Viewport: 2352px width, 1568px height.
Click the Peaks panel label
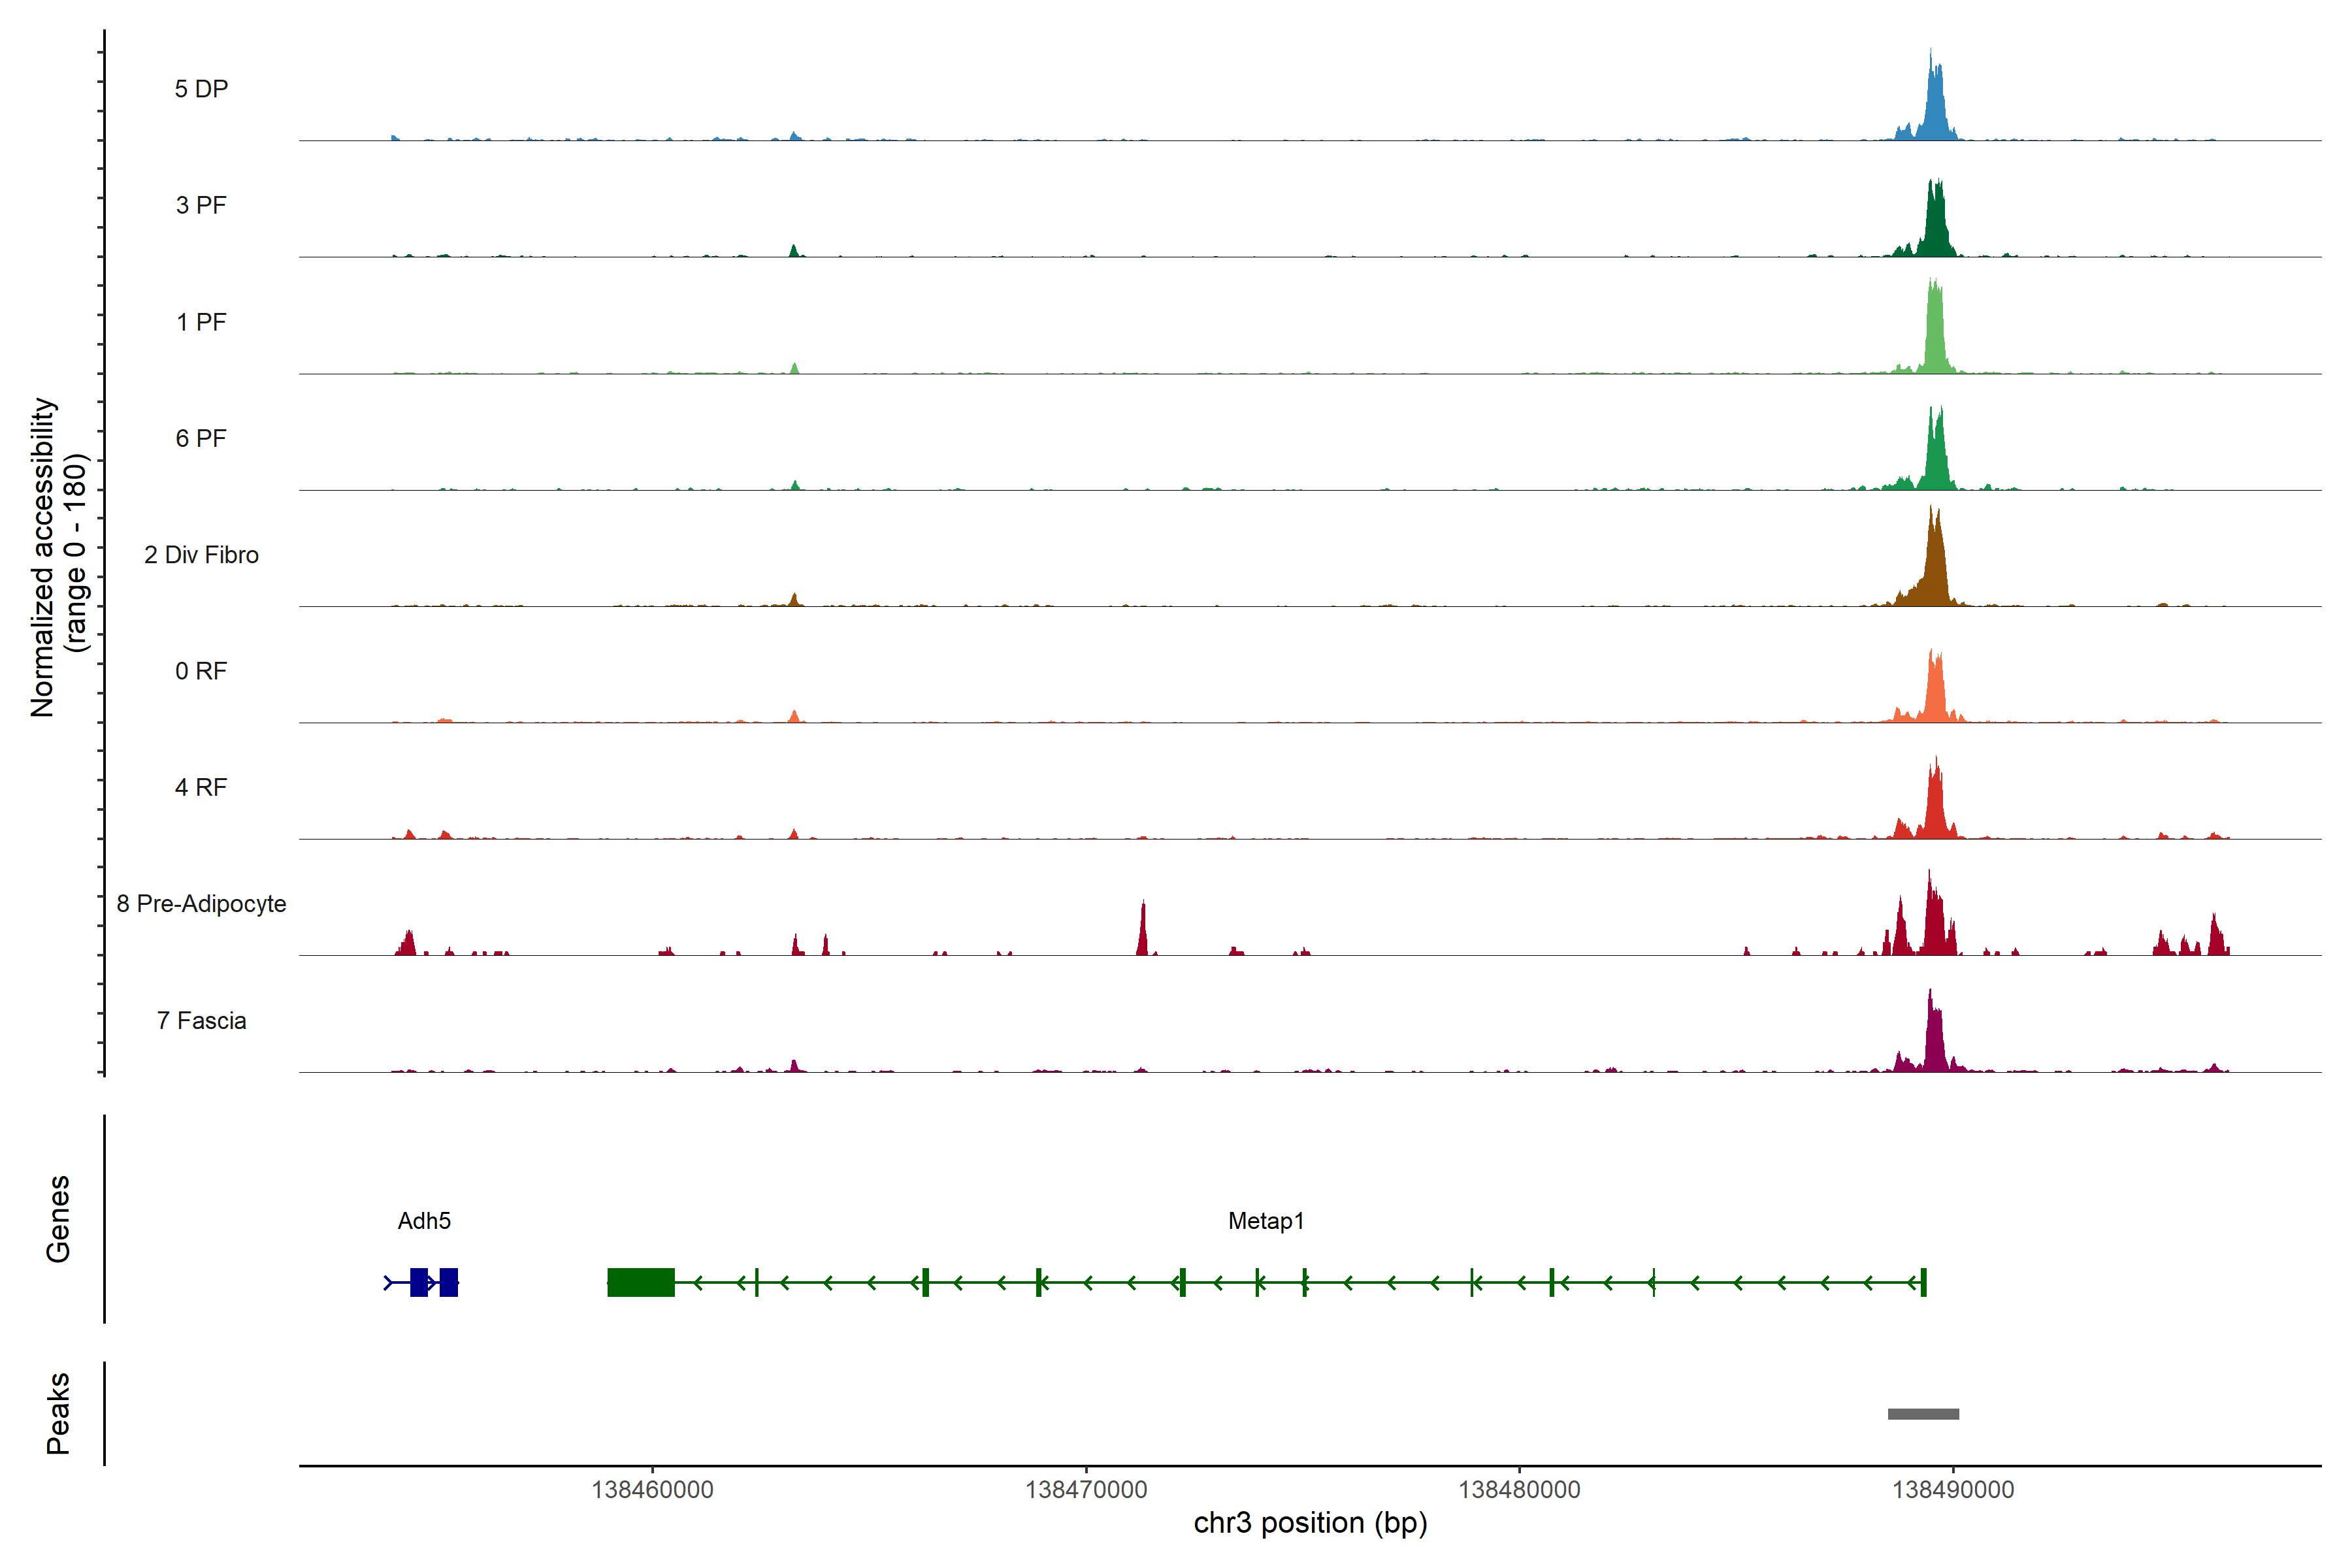coord(58,1413)
